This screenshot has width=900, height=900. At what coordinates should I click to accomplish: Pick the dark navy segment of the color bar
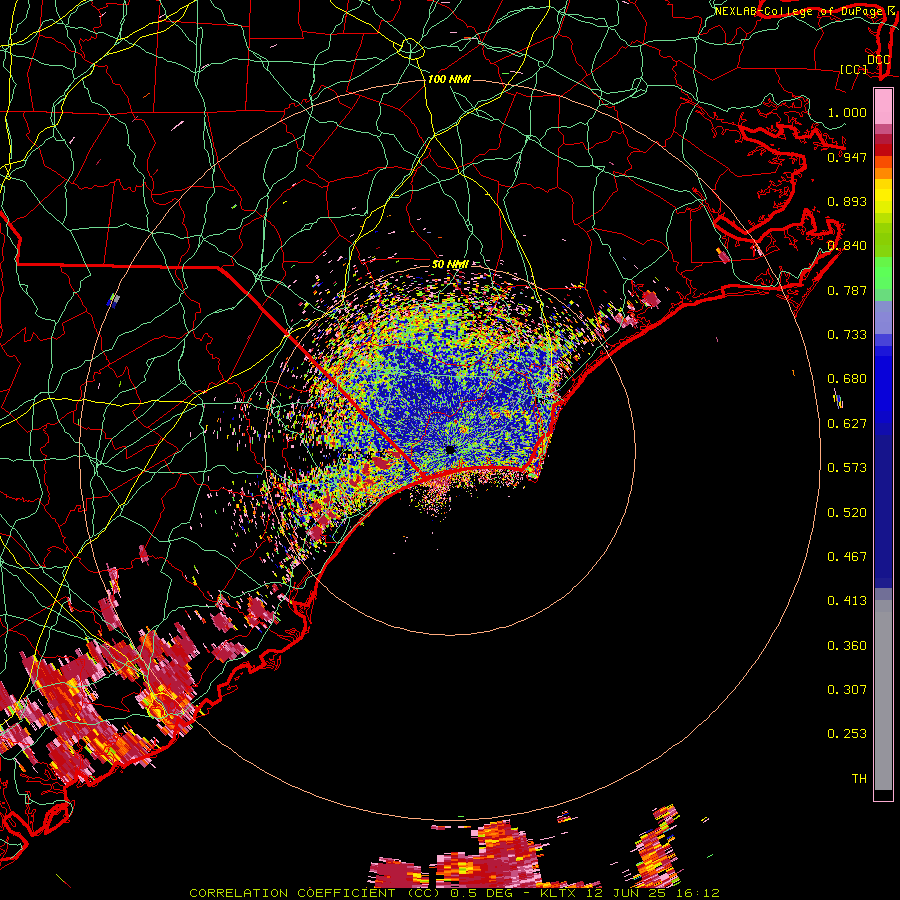click(x=883, y=505)
